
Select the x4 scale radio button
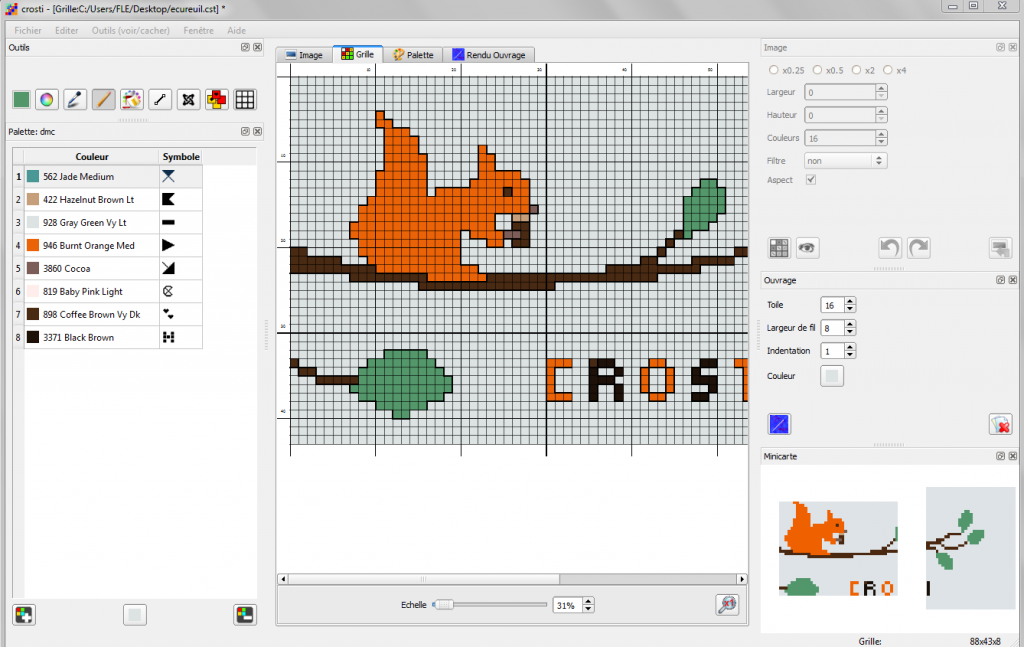click(x=888, y=70)
